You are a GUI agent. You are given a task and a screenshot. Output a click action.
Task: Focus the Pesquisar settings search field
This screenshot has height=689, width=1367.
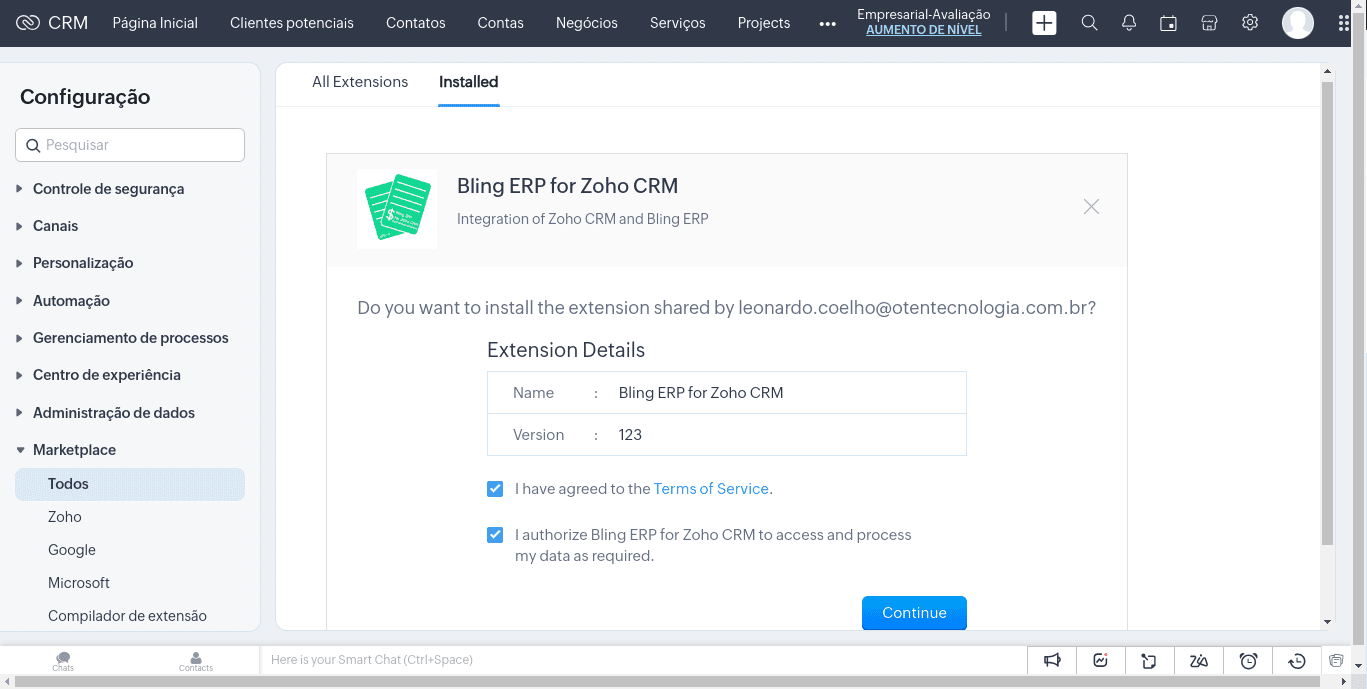[130, 145]
